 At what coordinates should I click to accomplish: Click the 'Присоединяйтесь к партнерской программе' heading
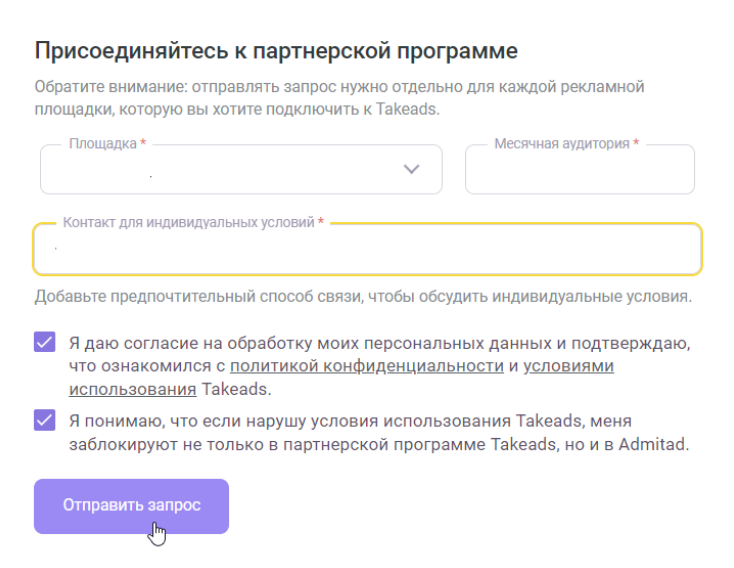pos(276,50)
